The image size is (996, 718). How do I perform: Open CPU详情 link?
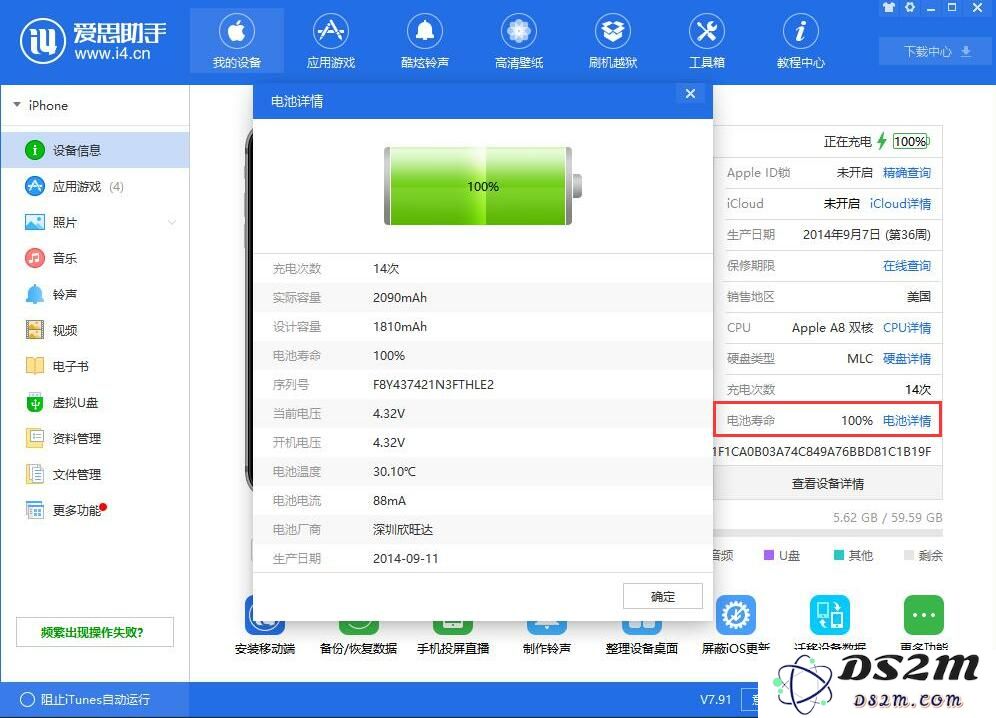click(x=906, y=327)
